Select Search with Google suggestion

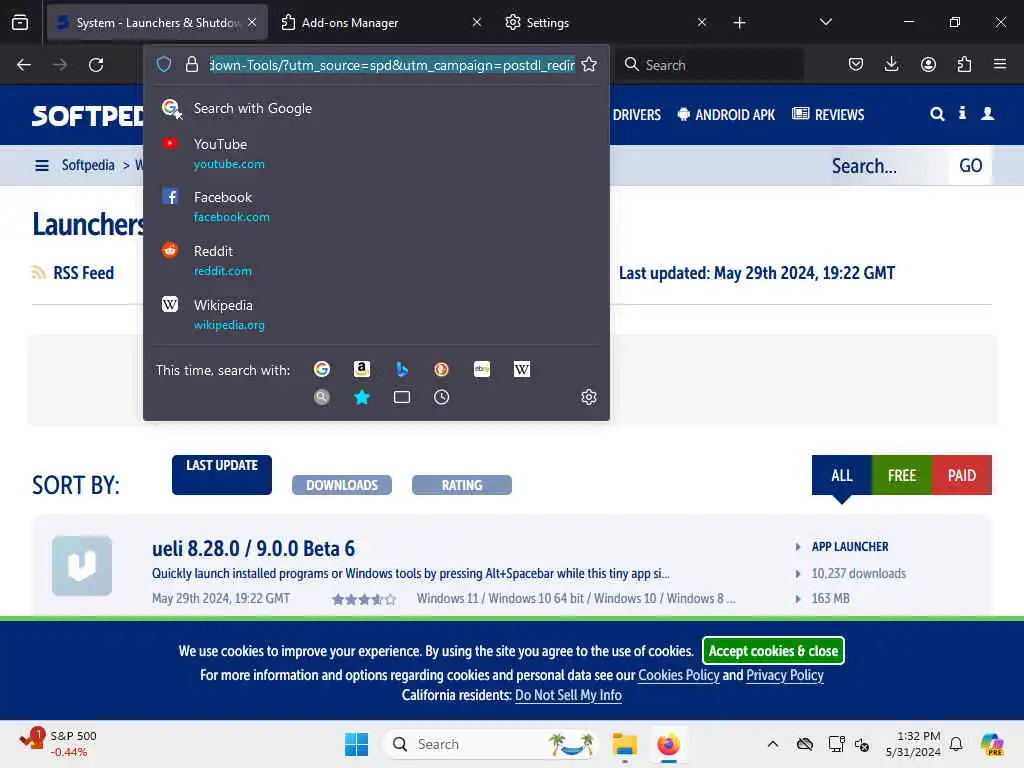point(376,108)
